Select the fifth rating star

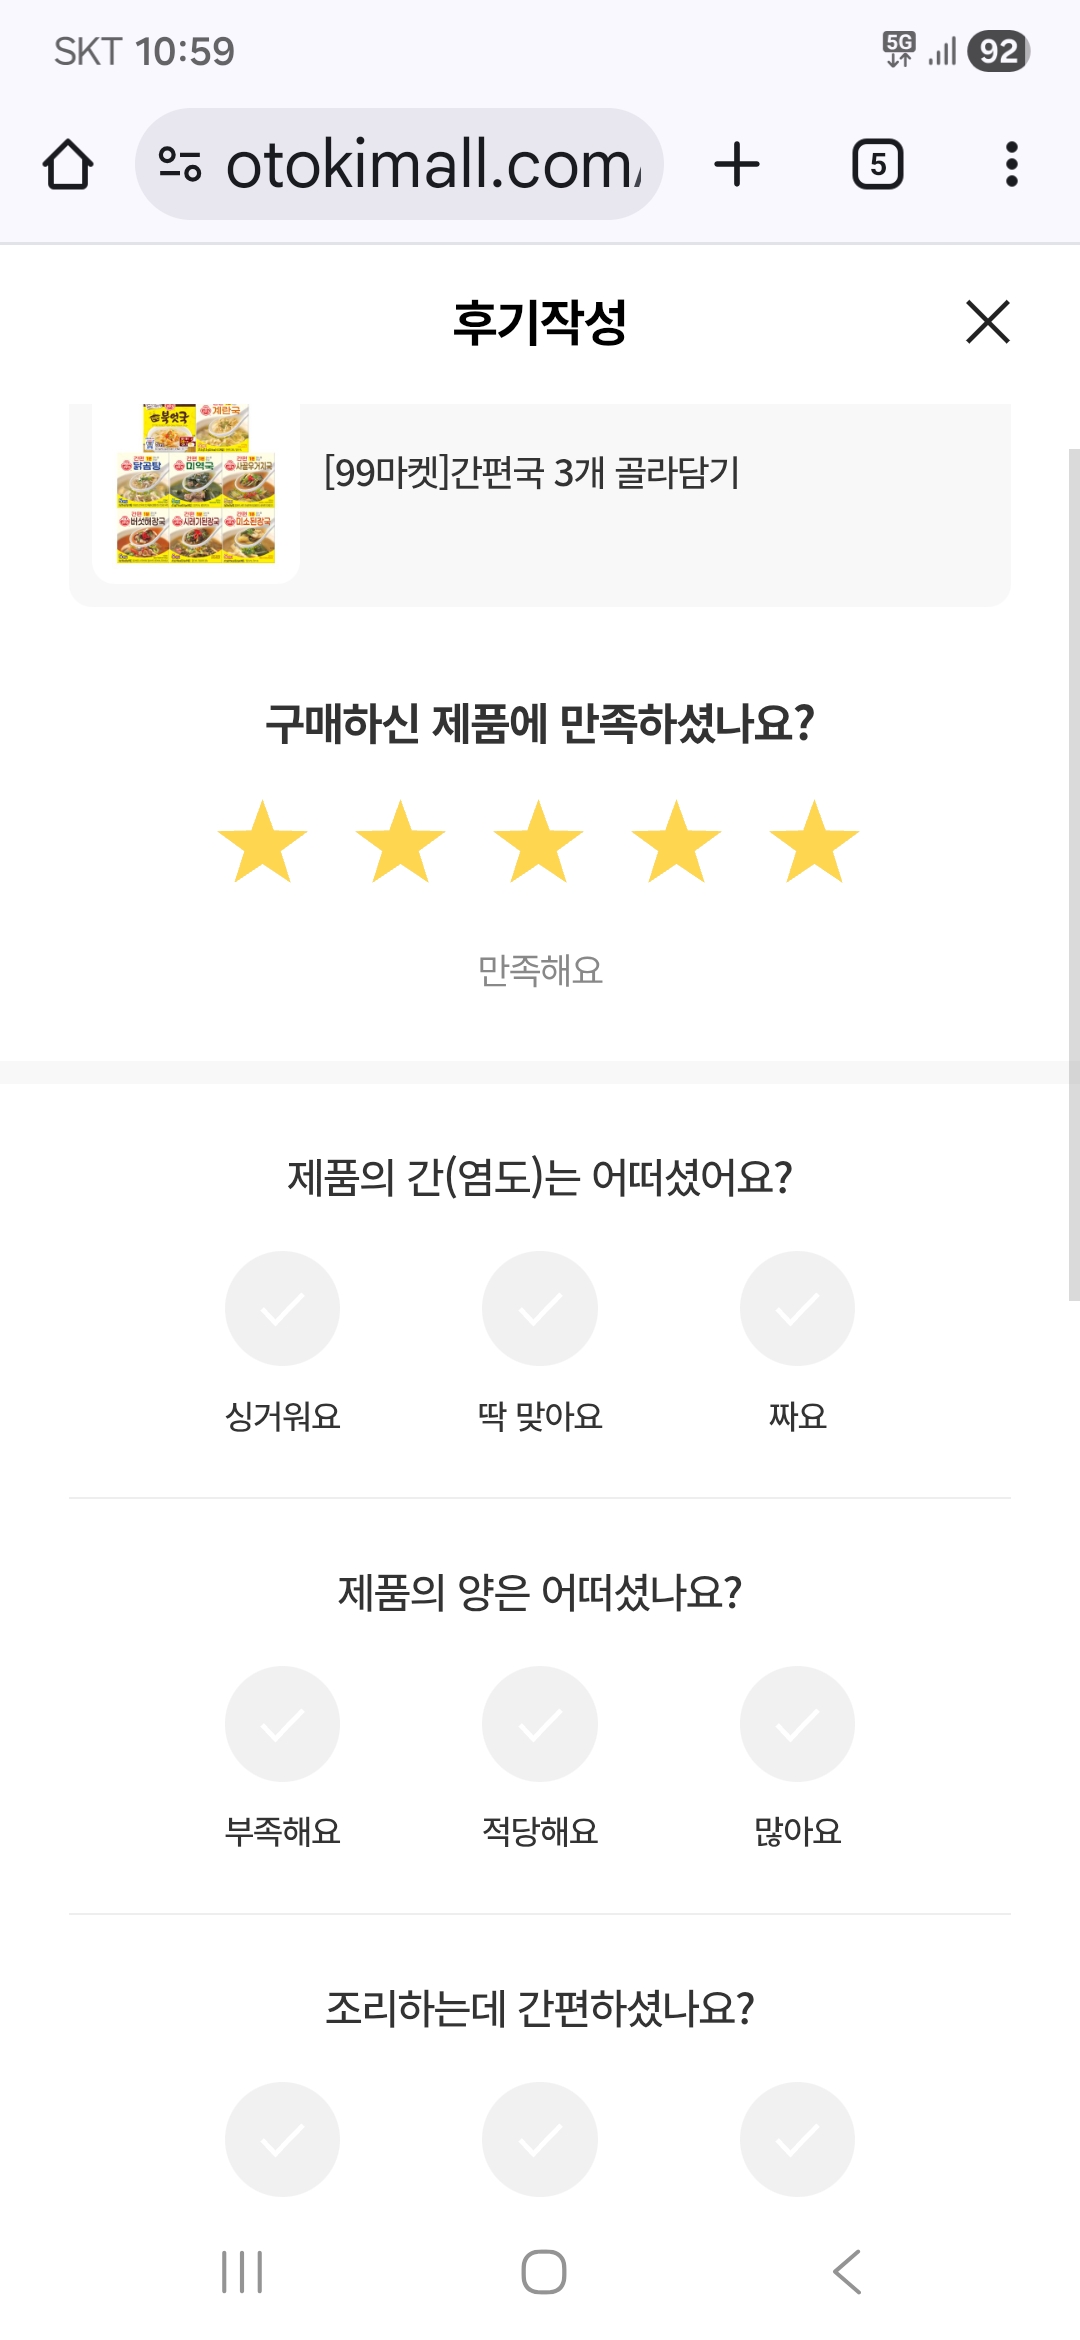(x=814, y=842)
